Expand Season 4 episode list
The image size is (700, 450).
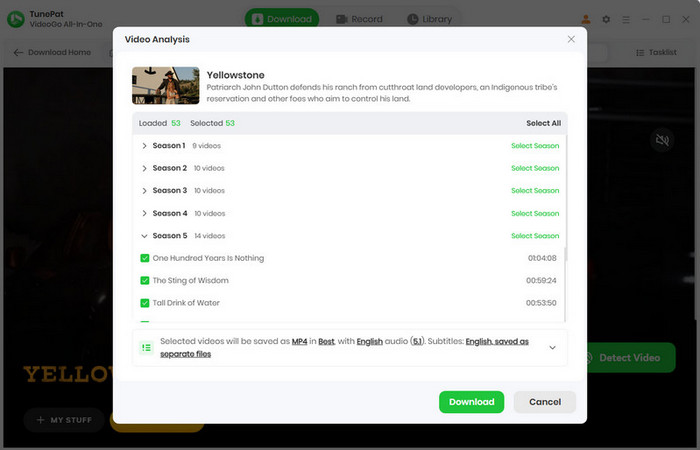point(144,213)
